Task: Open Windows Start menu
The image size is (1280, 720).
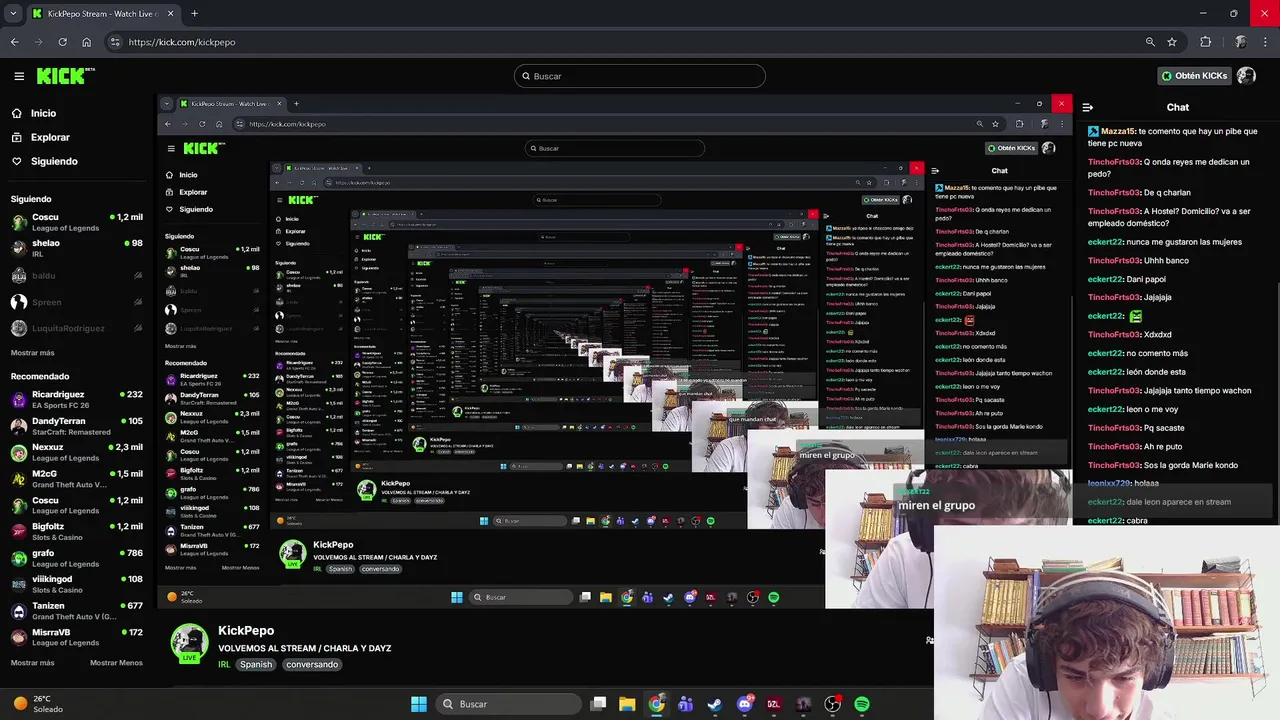Action: coord(419,704)
